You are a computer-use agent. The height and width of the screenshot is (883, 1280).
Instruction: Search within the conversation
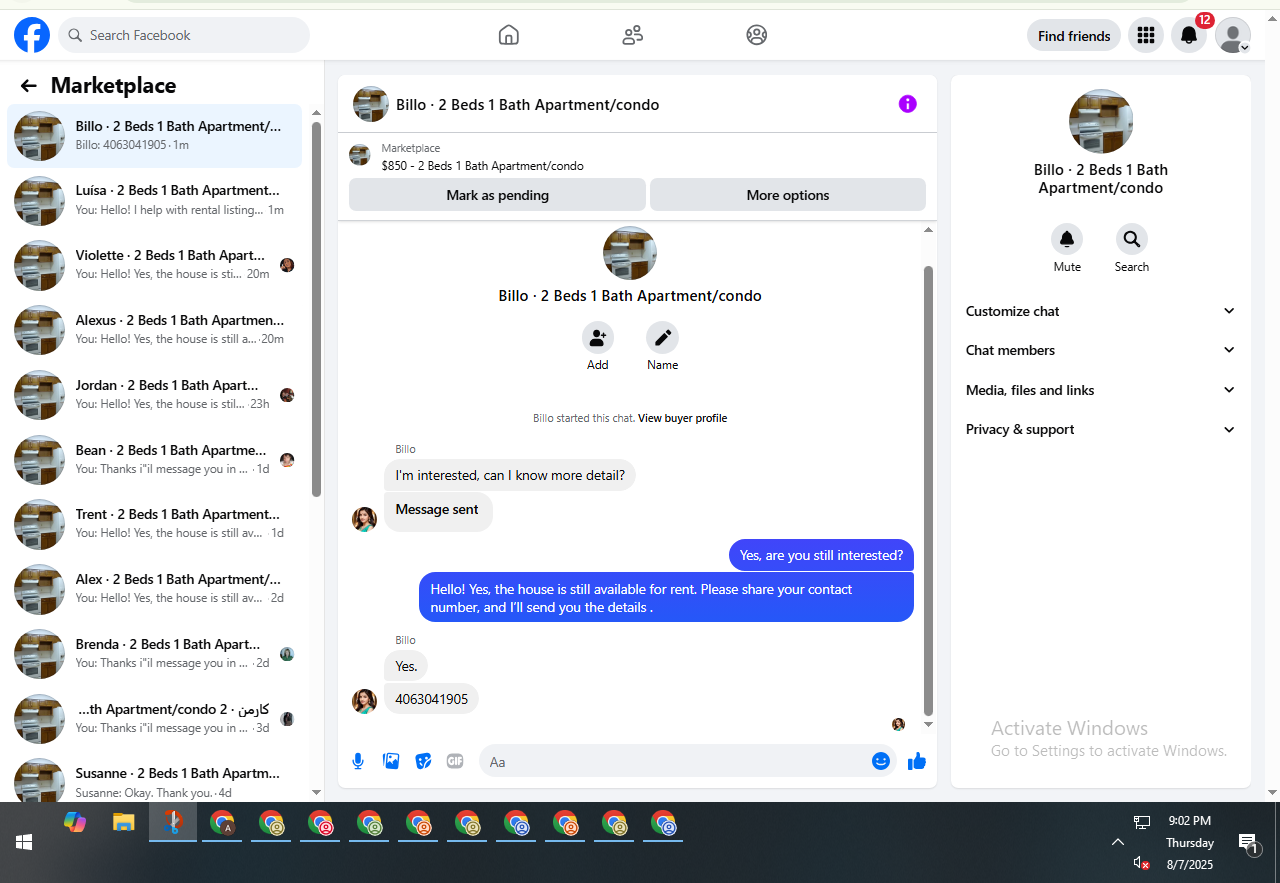click(1132, 239)
